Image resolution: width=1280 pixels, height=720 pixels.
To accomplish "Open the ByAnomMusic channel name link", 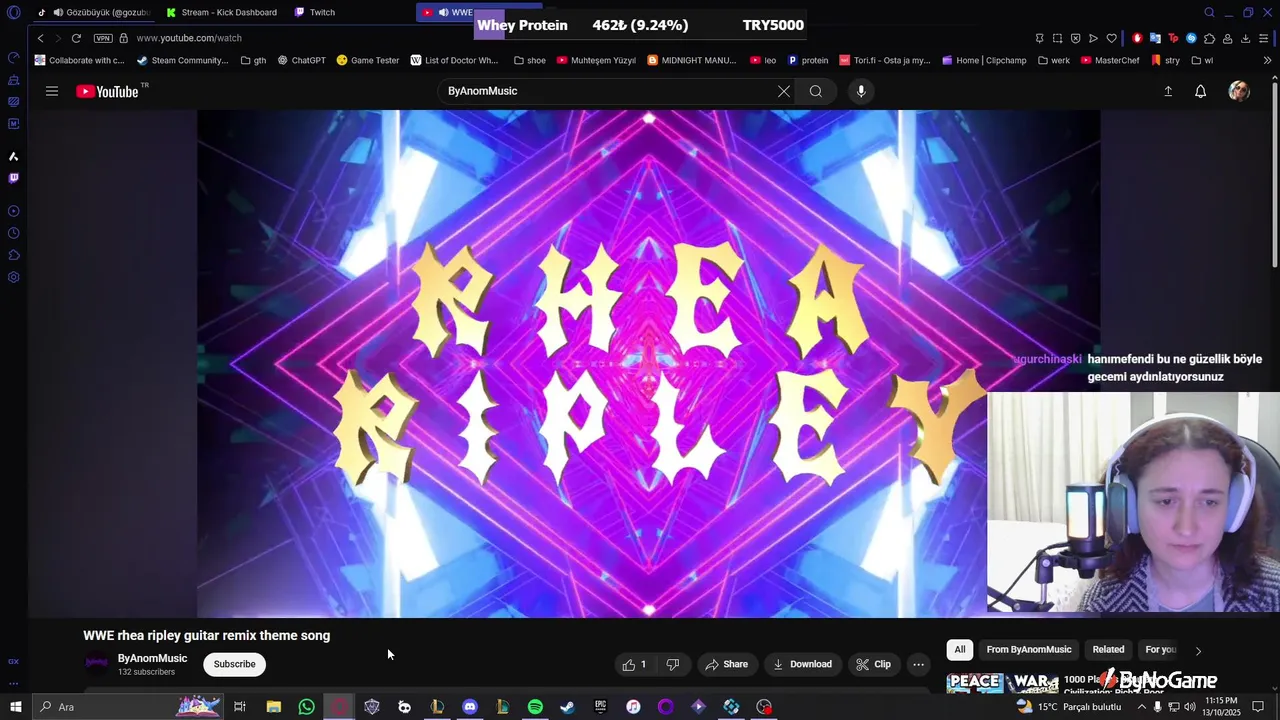I will pyautogui.click(x=152, y=658).
